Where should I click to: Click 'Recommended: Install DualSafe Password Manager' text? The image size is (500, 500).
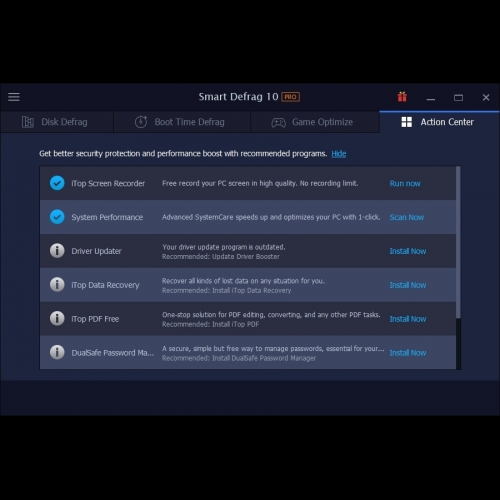click(x=239, y=358)
